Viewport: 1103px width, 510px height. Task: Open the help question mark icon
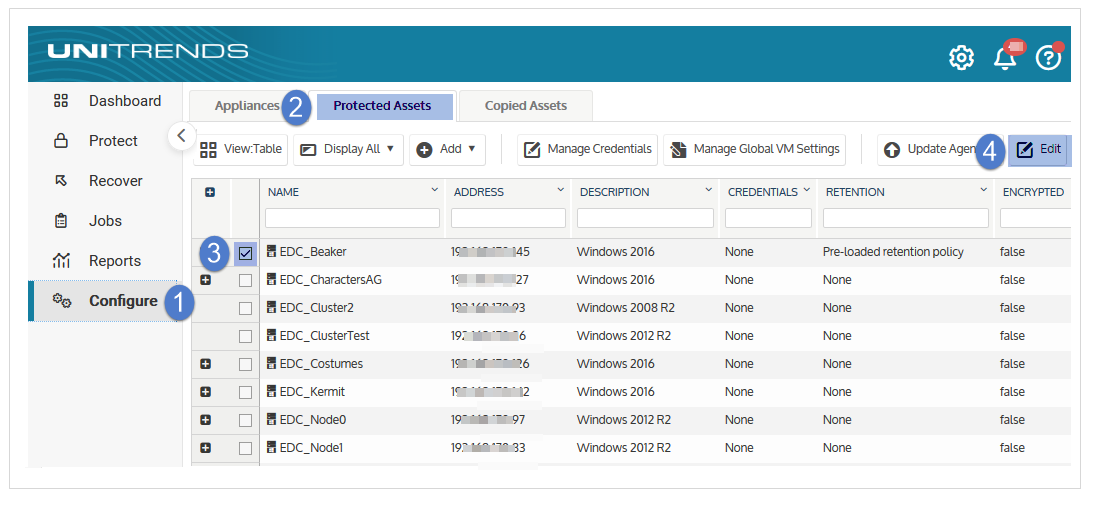[x=1048, y=58]
